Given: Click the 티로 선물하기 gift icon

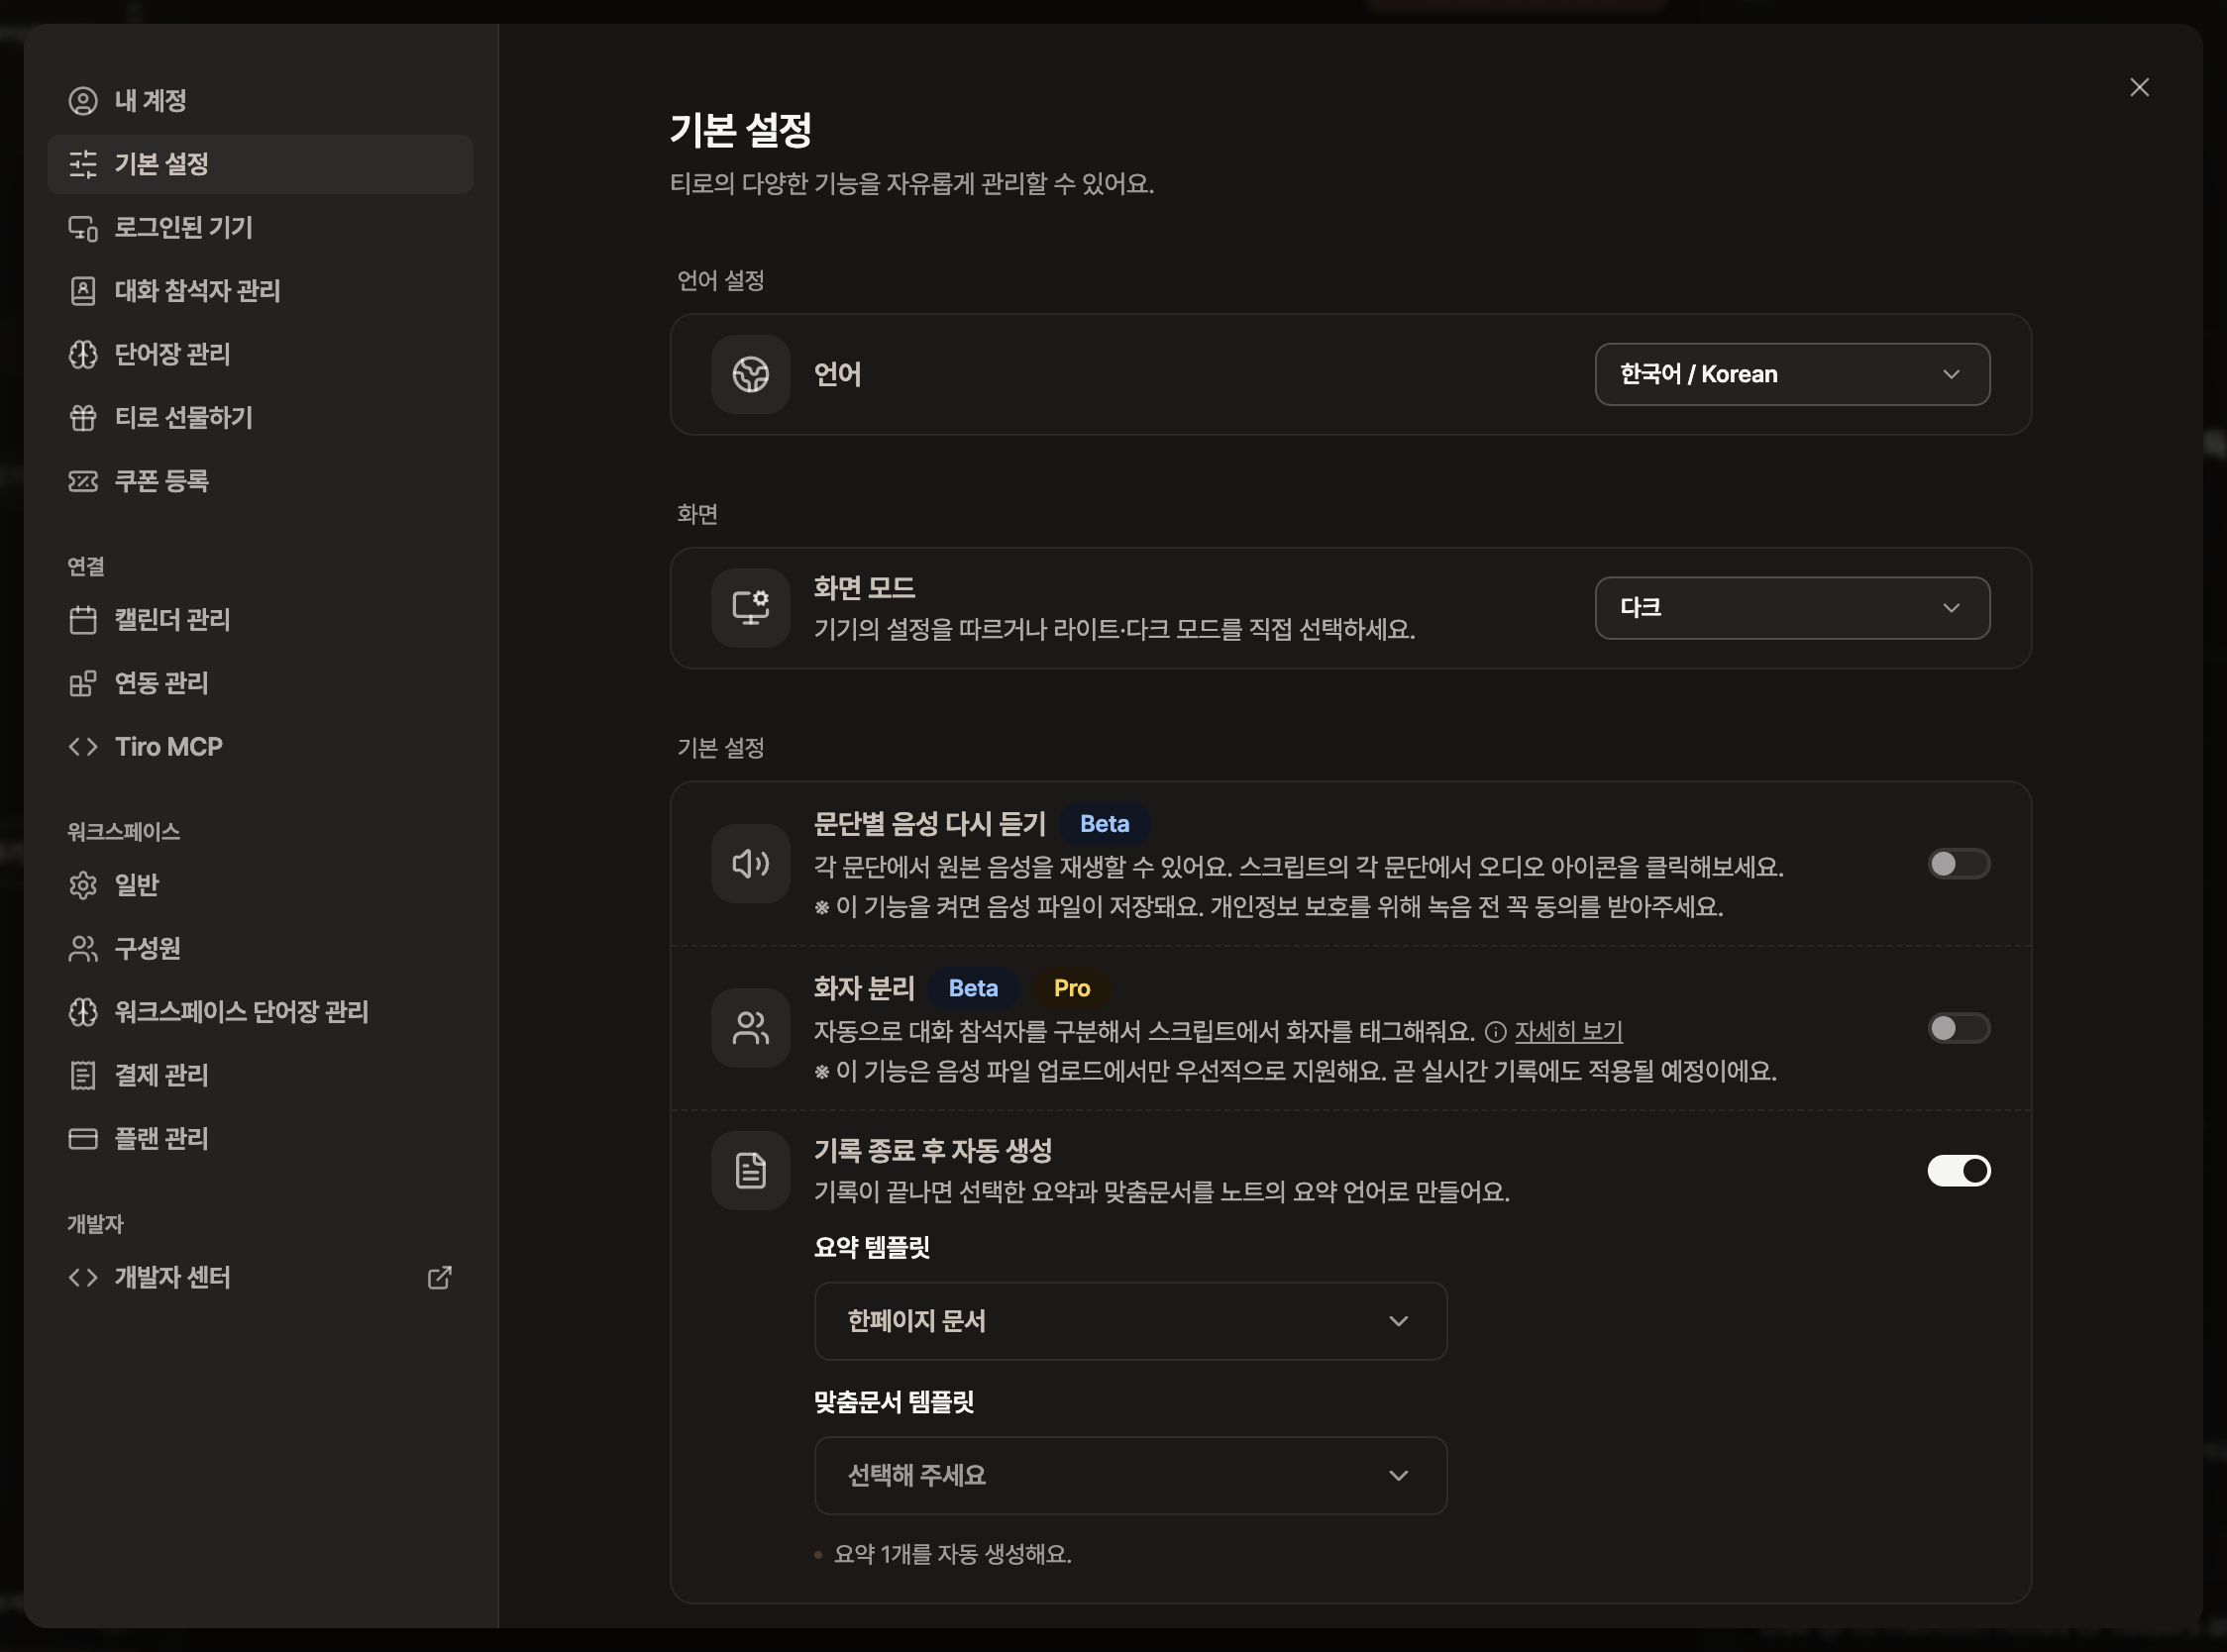Looking at the screenshot, I should [x=83, y=418].
